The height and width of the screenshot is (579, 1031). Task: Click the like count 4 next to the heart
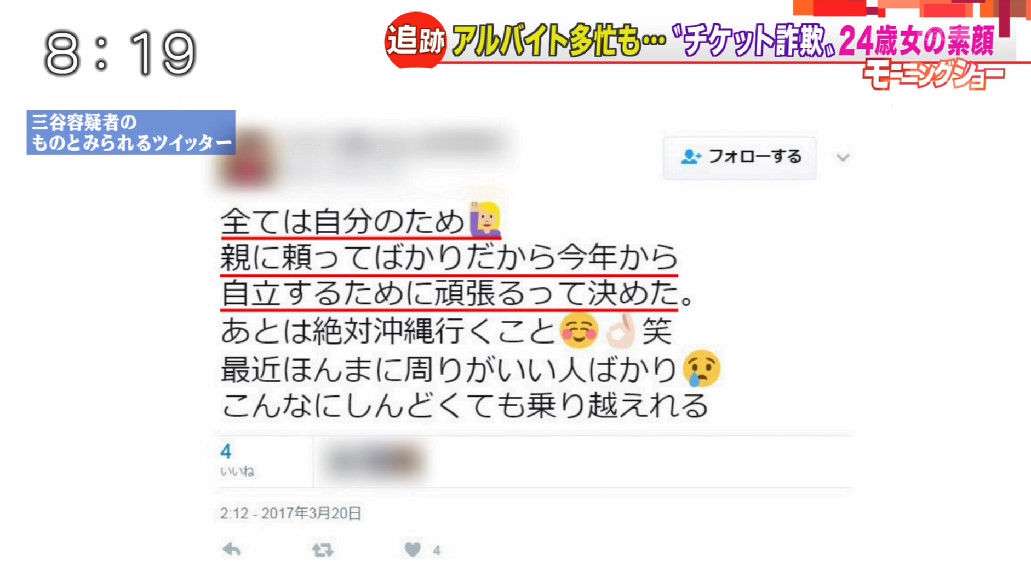click(437, 551)
